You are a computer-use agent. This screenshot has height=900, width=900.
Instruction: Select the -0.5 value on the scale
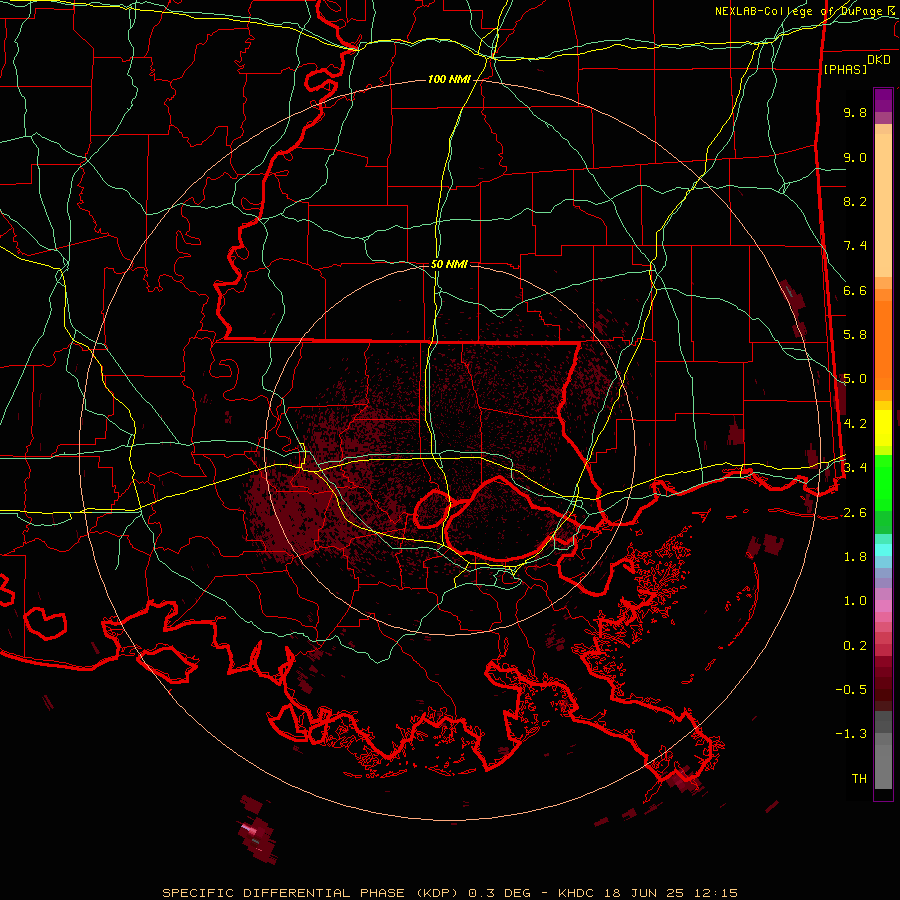coord(851,690)
